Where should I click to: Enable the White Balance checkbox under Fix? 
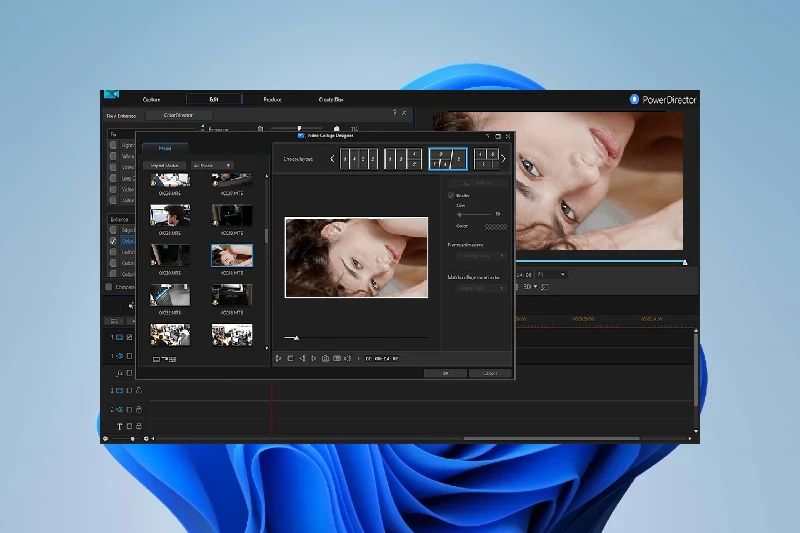113,156
